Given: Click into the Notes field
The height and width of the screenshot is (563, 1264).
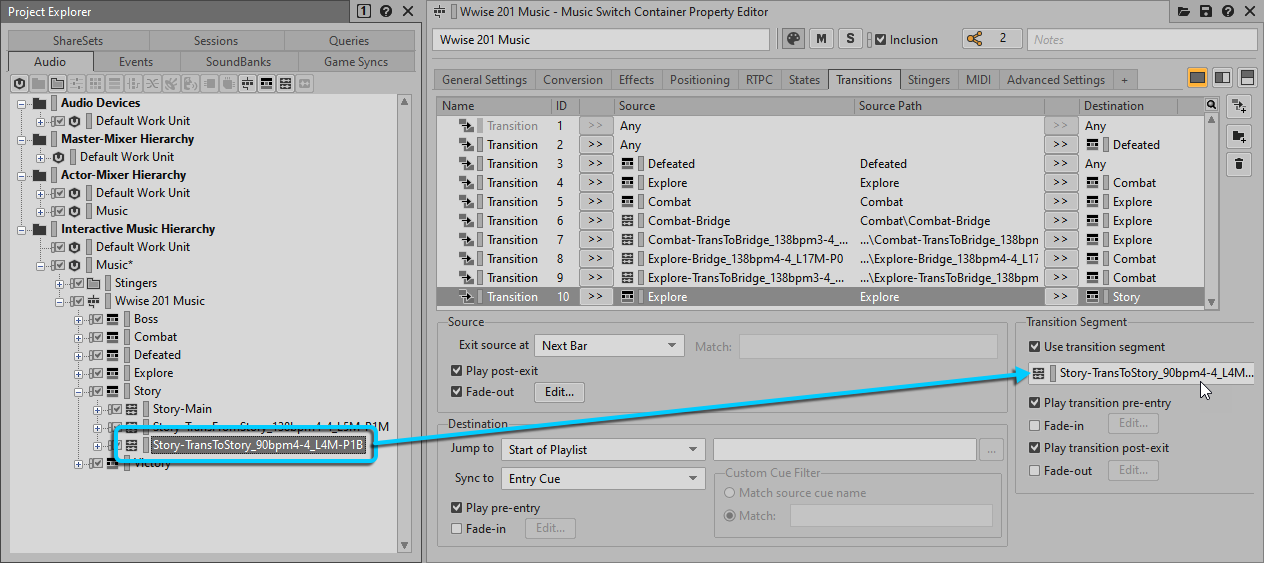Looking at the screenshot, I should [x=1142, y=40].
